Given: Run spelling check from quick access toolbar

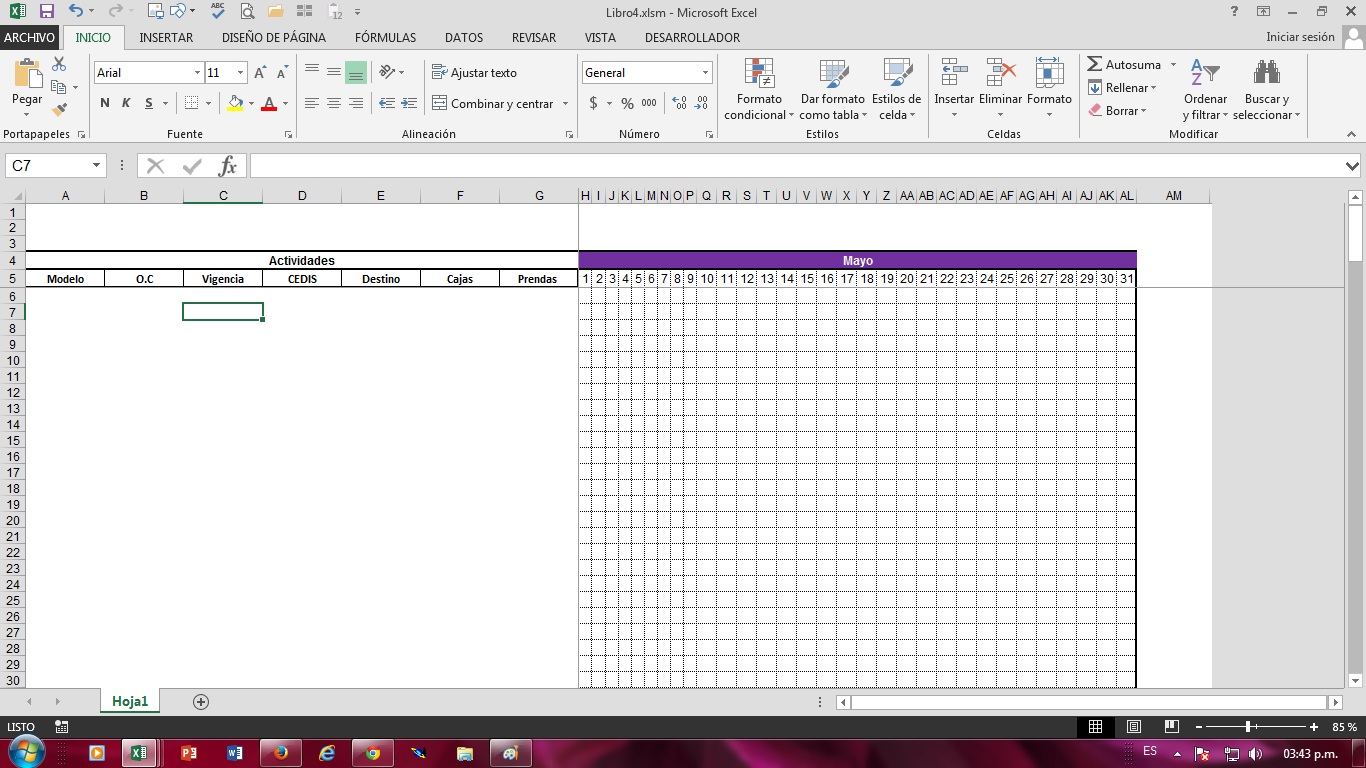Looking at the screenshot, I should pyautogui.click(x=218, y=12).
